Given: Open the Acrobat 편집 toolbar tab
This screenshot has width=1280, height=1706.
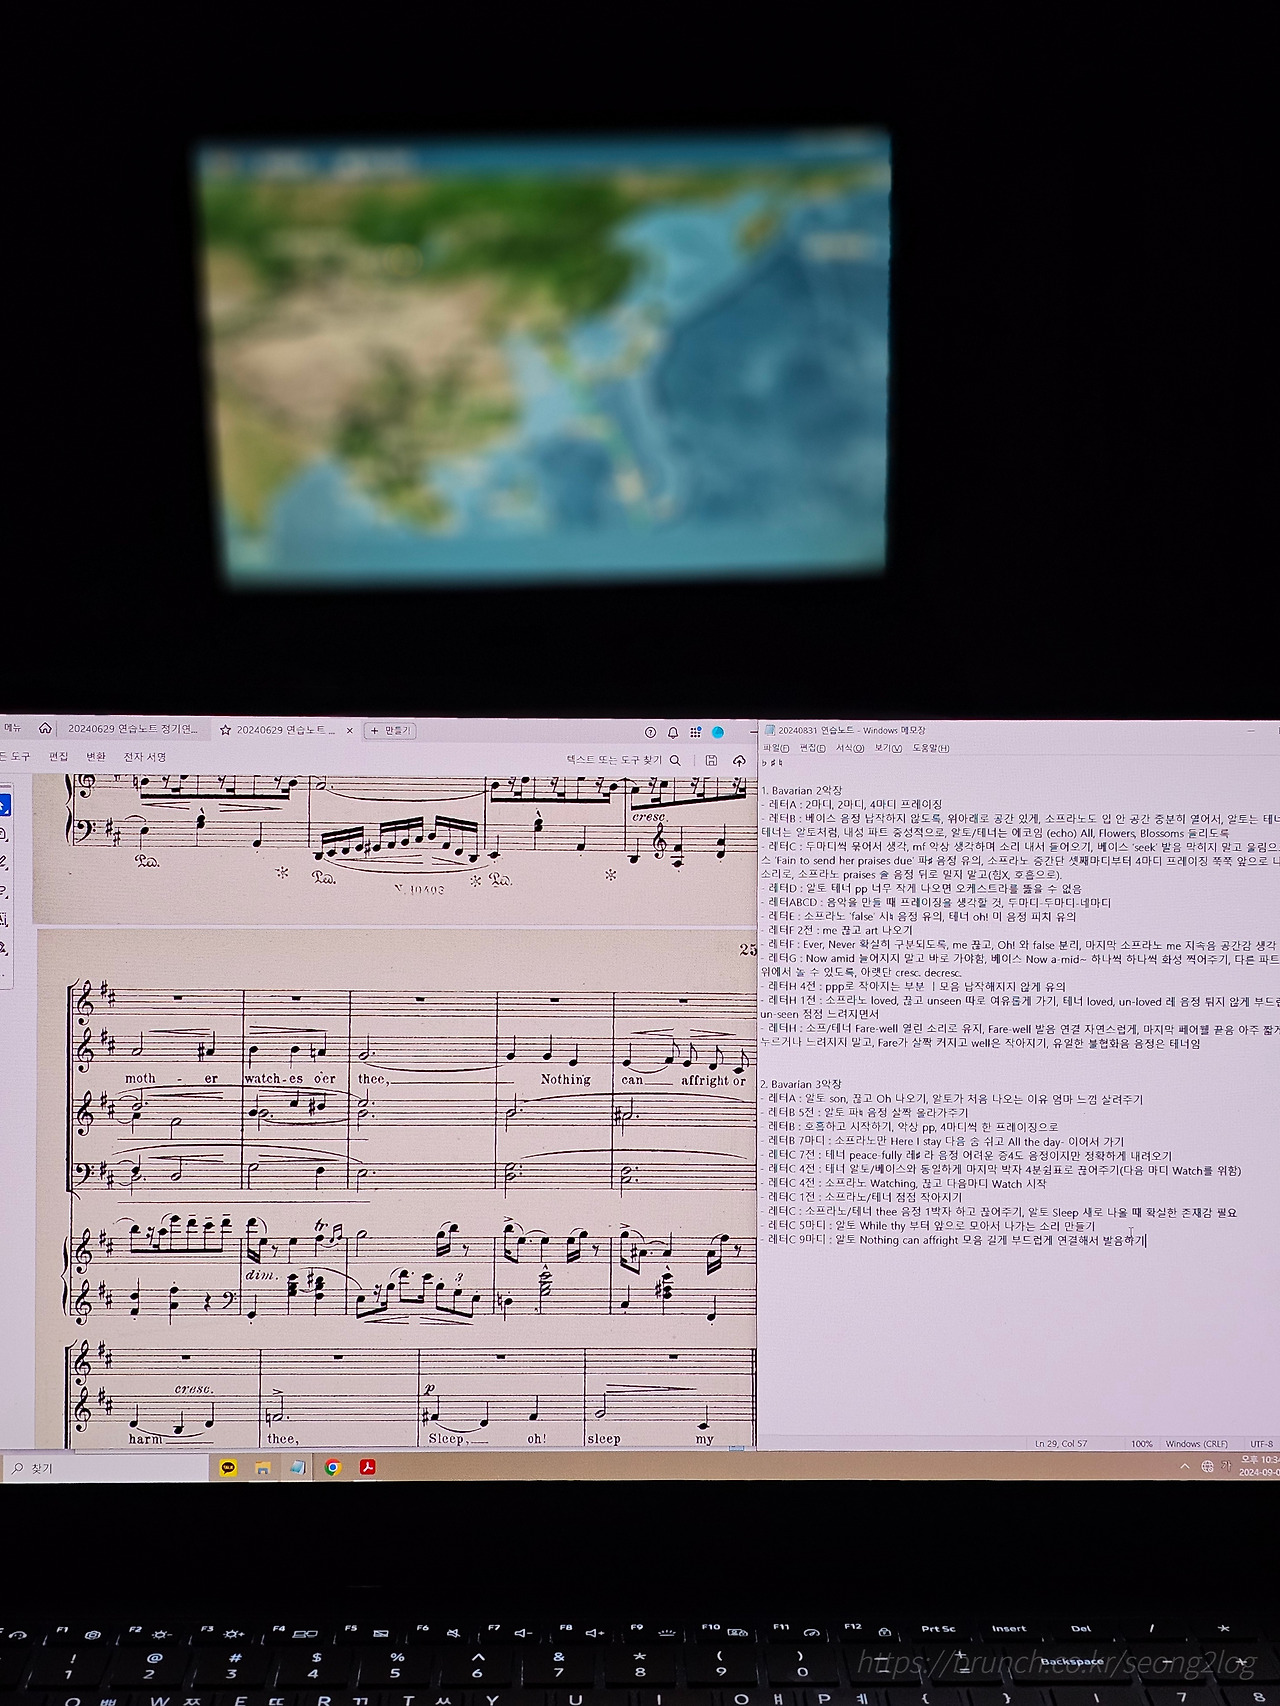Looking at the screenshot, I should pos(59,757).
